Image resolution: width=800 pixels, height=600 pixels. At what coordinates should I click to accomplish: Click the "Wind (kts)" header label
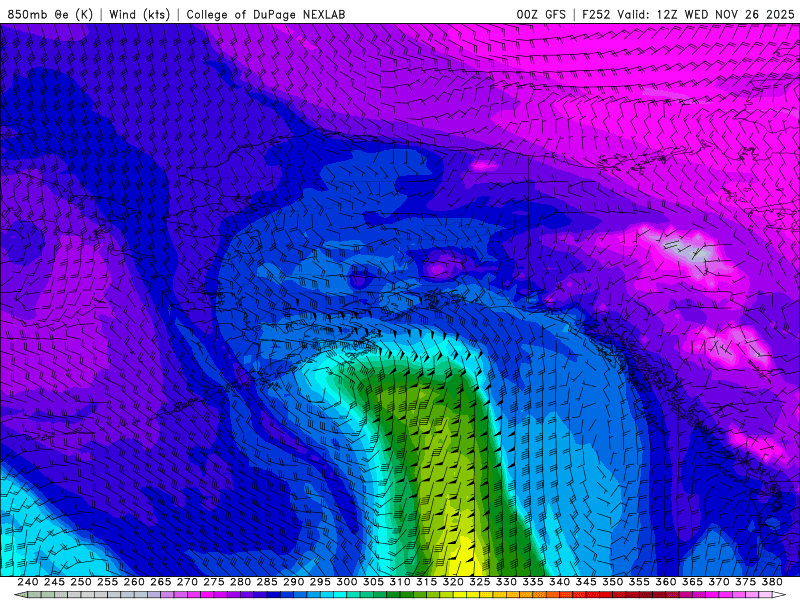(x=139, y=14)
